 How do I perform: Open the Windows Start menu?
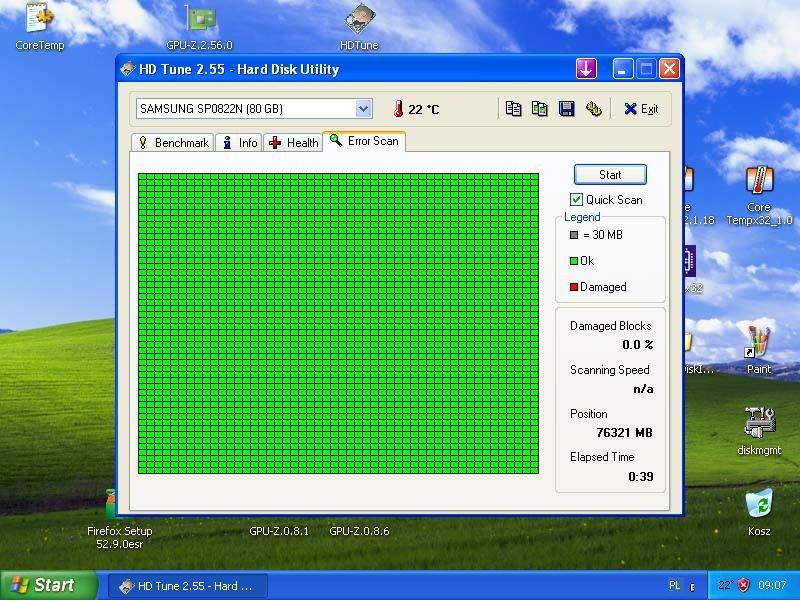click(48, 585)
